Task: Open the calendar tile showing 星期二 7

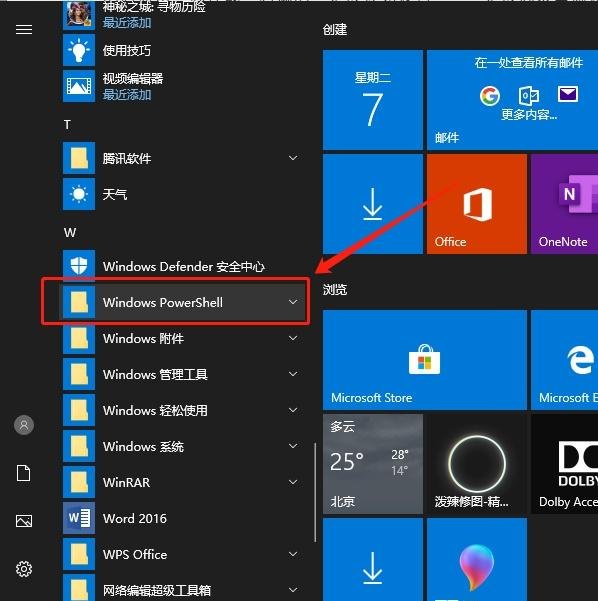Action: click(x=373, y=100)
